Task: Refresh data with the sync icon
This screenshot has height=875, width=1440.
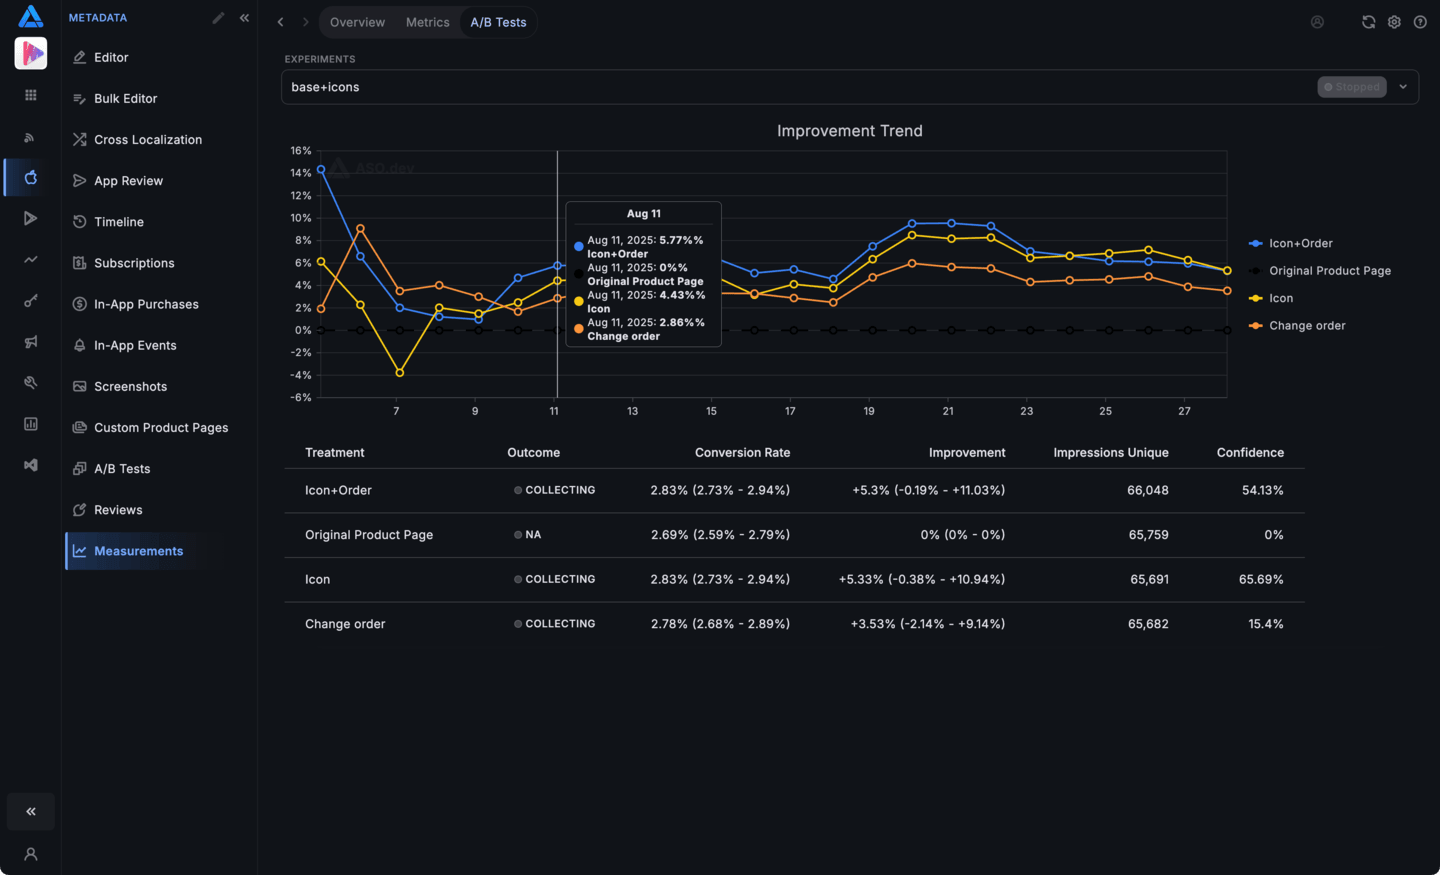Action: (x=1368, y=22)
